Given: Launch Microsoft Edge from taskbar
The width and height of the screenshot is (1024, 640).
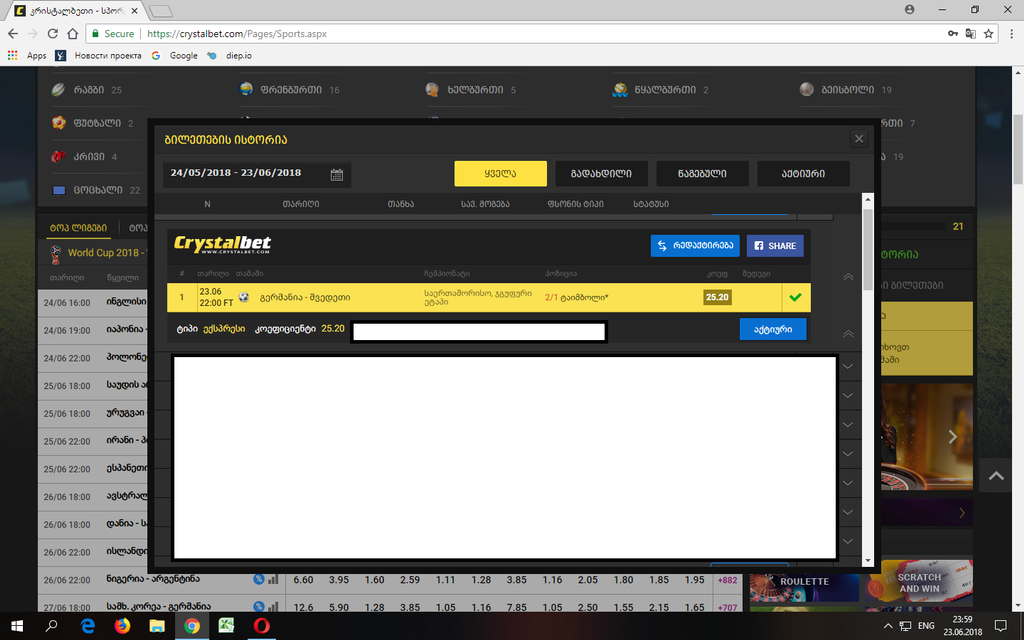Looking at the screenshot, I should 87,626.
